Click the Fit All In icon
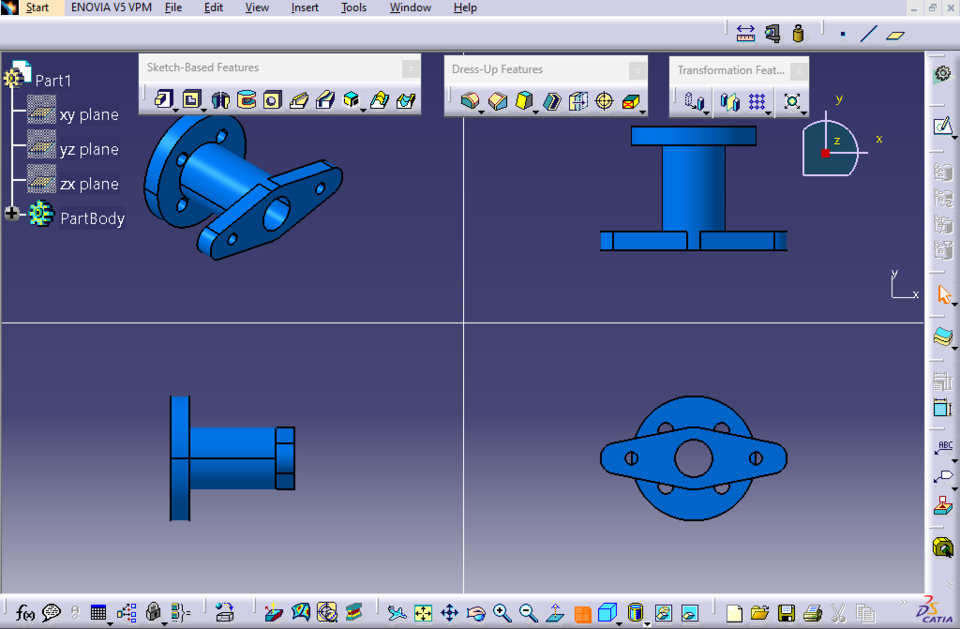The image size is (960, 629). [423, 612]
